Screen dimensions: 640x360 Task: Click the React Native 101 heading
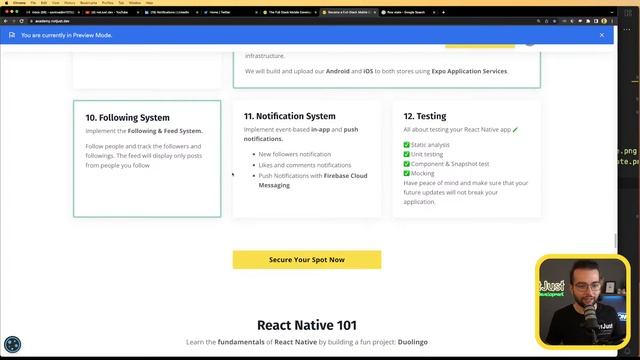click(x=307, y=325)
